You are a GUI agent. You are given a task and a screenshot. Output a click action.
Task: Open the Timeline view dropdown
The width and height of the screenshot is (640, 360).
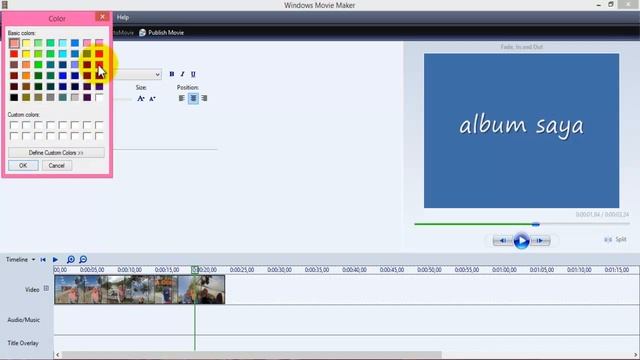click(x=33, y=260)
